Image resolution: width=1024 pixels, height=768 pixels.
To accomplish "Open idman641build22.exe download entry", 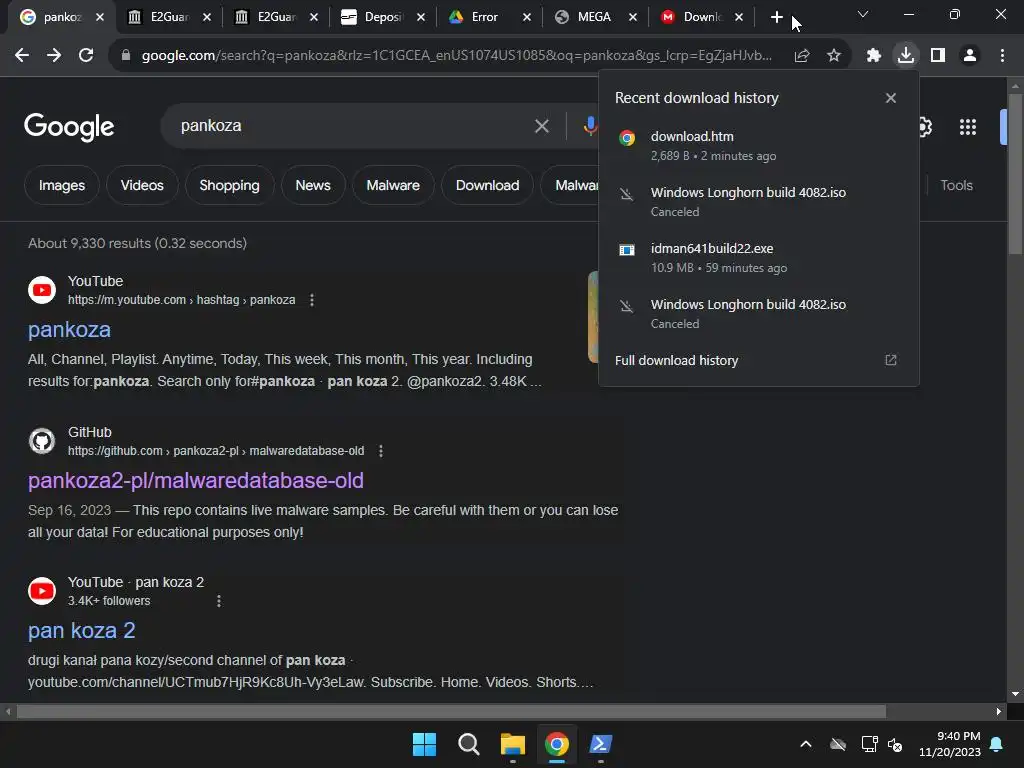I will click(x=758, y=258).
